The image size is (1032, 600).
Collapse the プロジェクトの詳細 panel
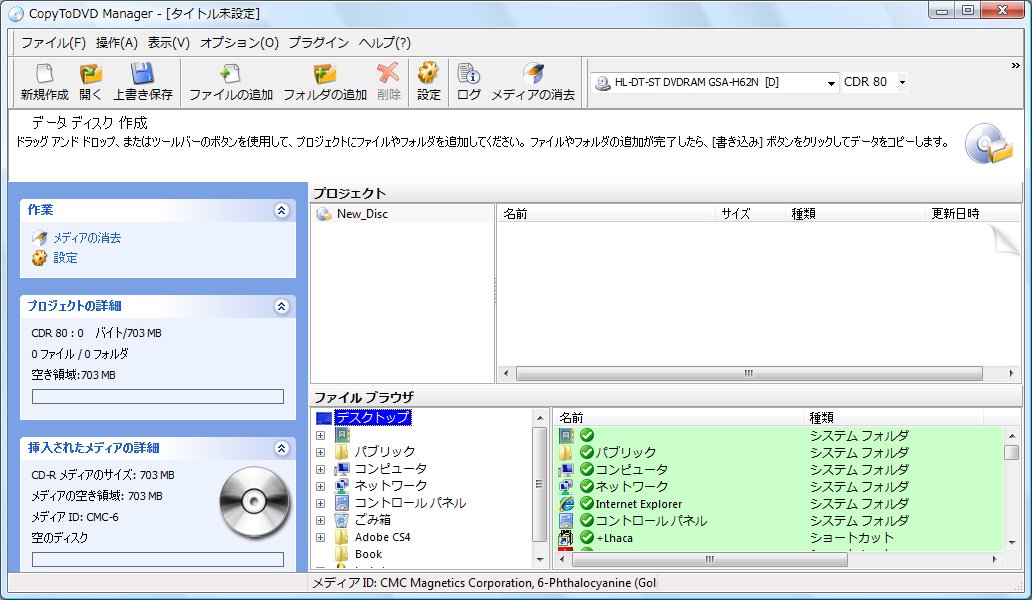click(281, 307)
